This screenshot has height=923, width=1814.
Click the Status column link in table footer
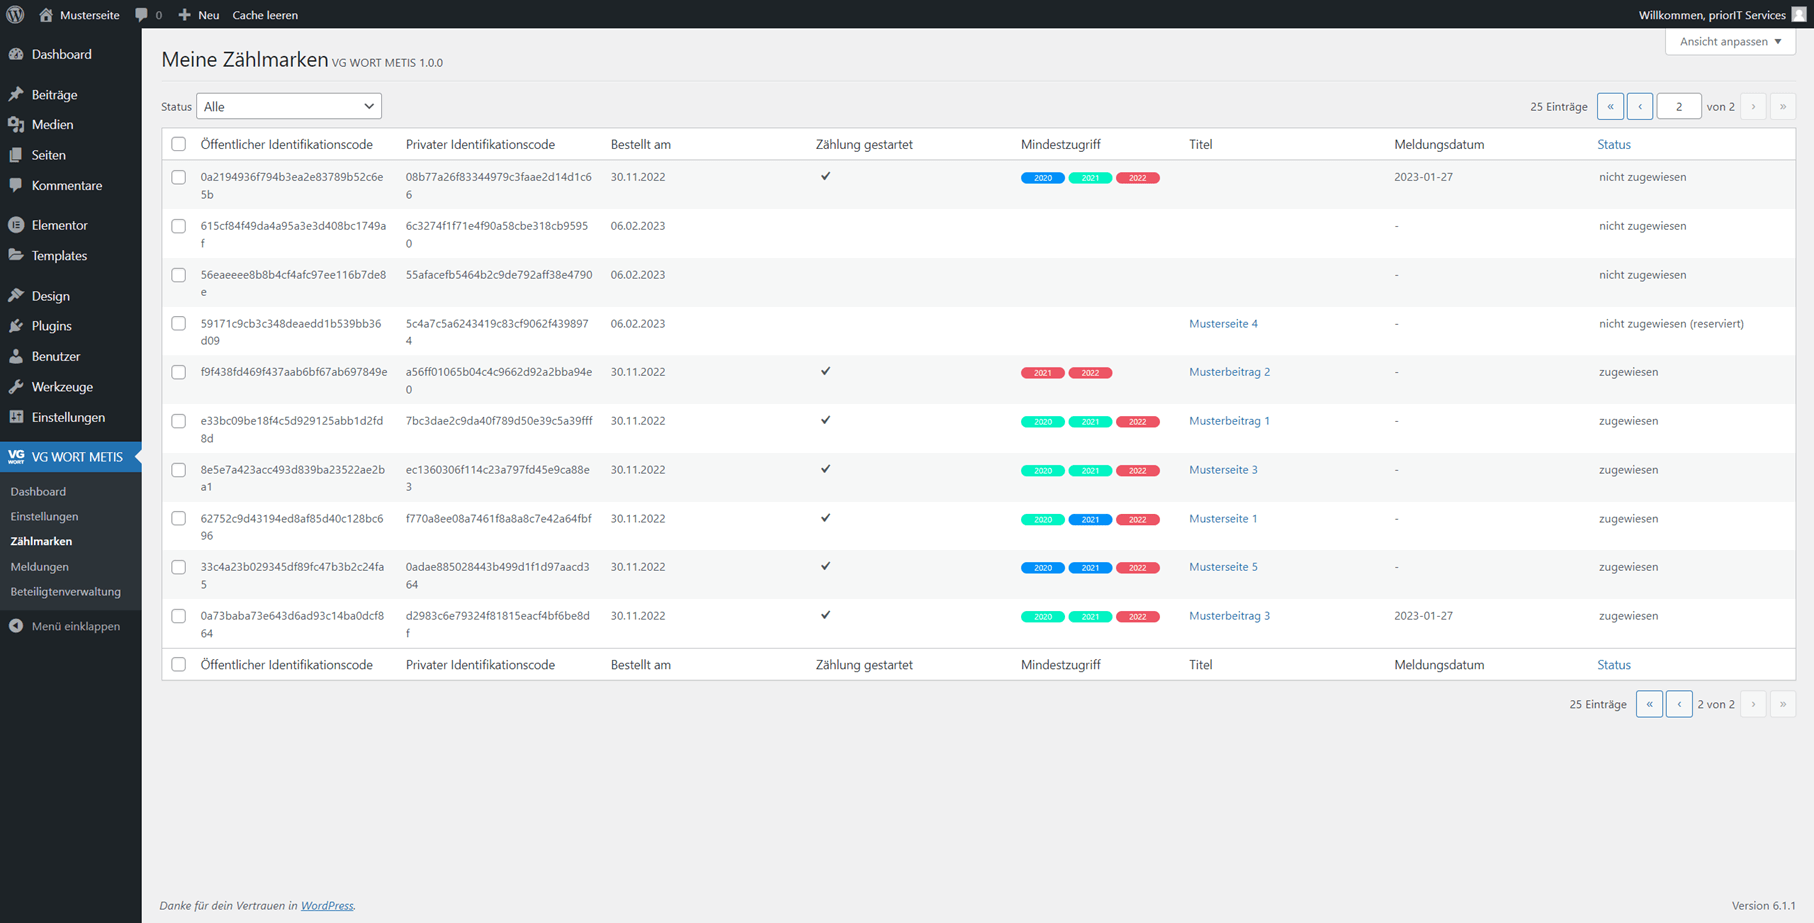[1614, 664]
